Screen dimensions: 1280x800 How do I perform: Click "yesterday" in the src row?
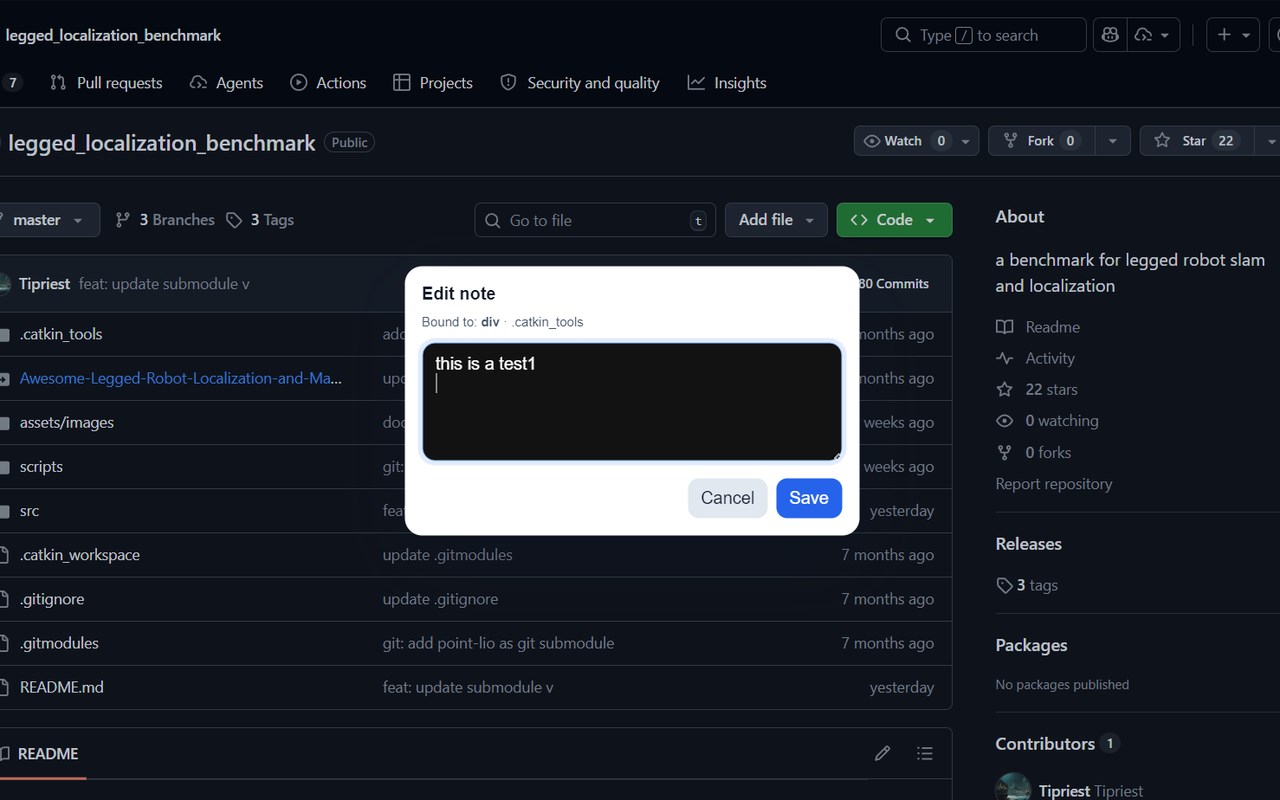pos(902,511)
